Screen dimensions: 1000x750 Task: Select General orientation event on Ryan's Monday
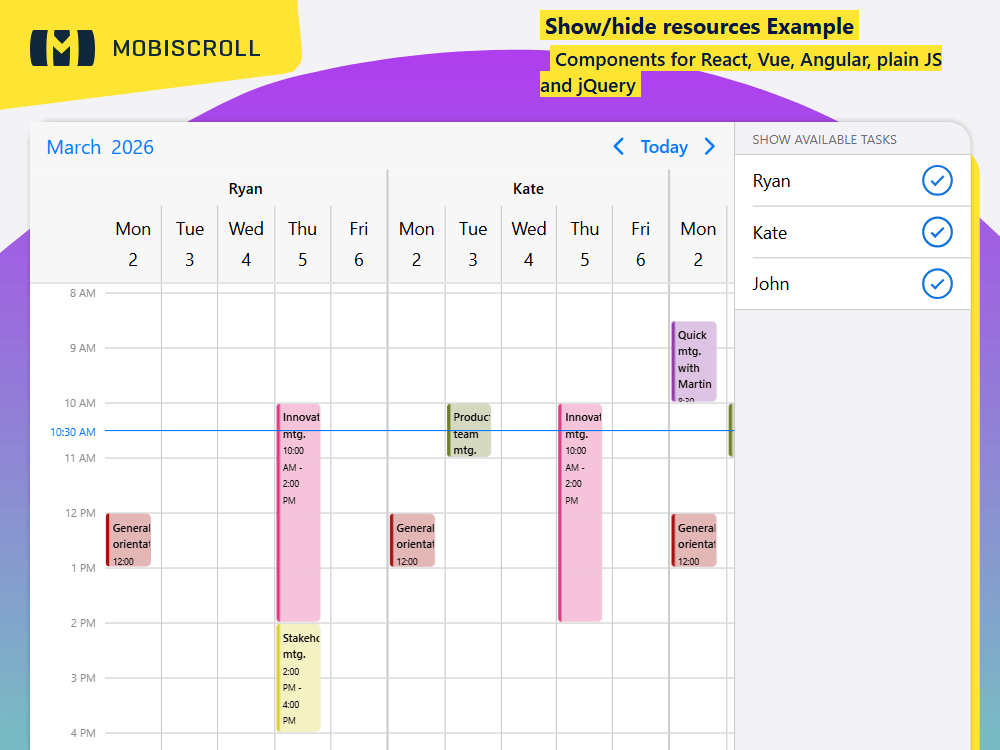click(128, 540)
